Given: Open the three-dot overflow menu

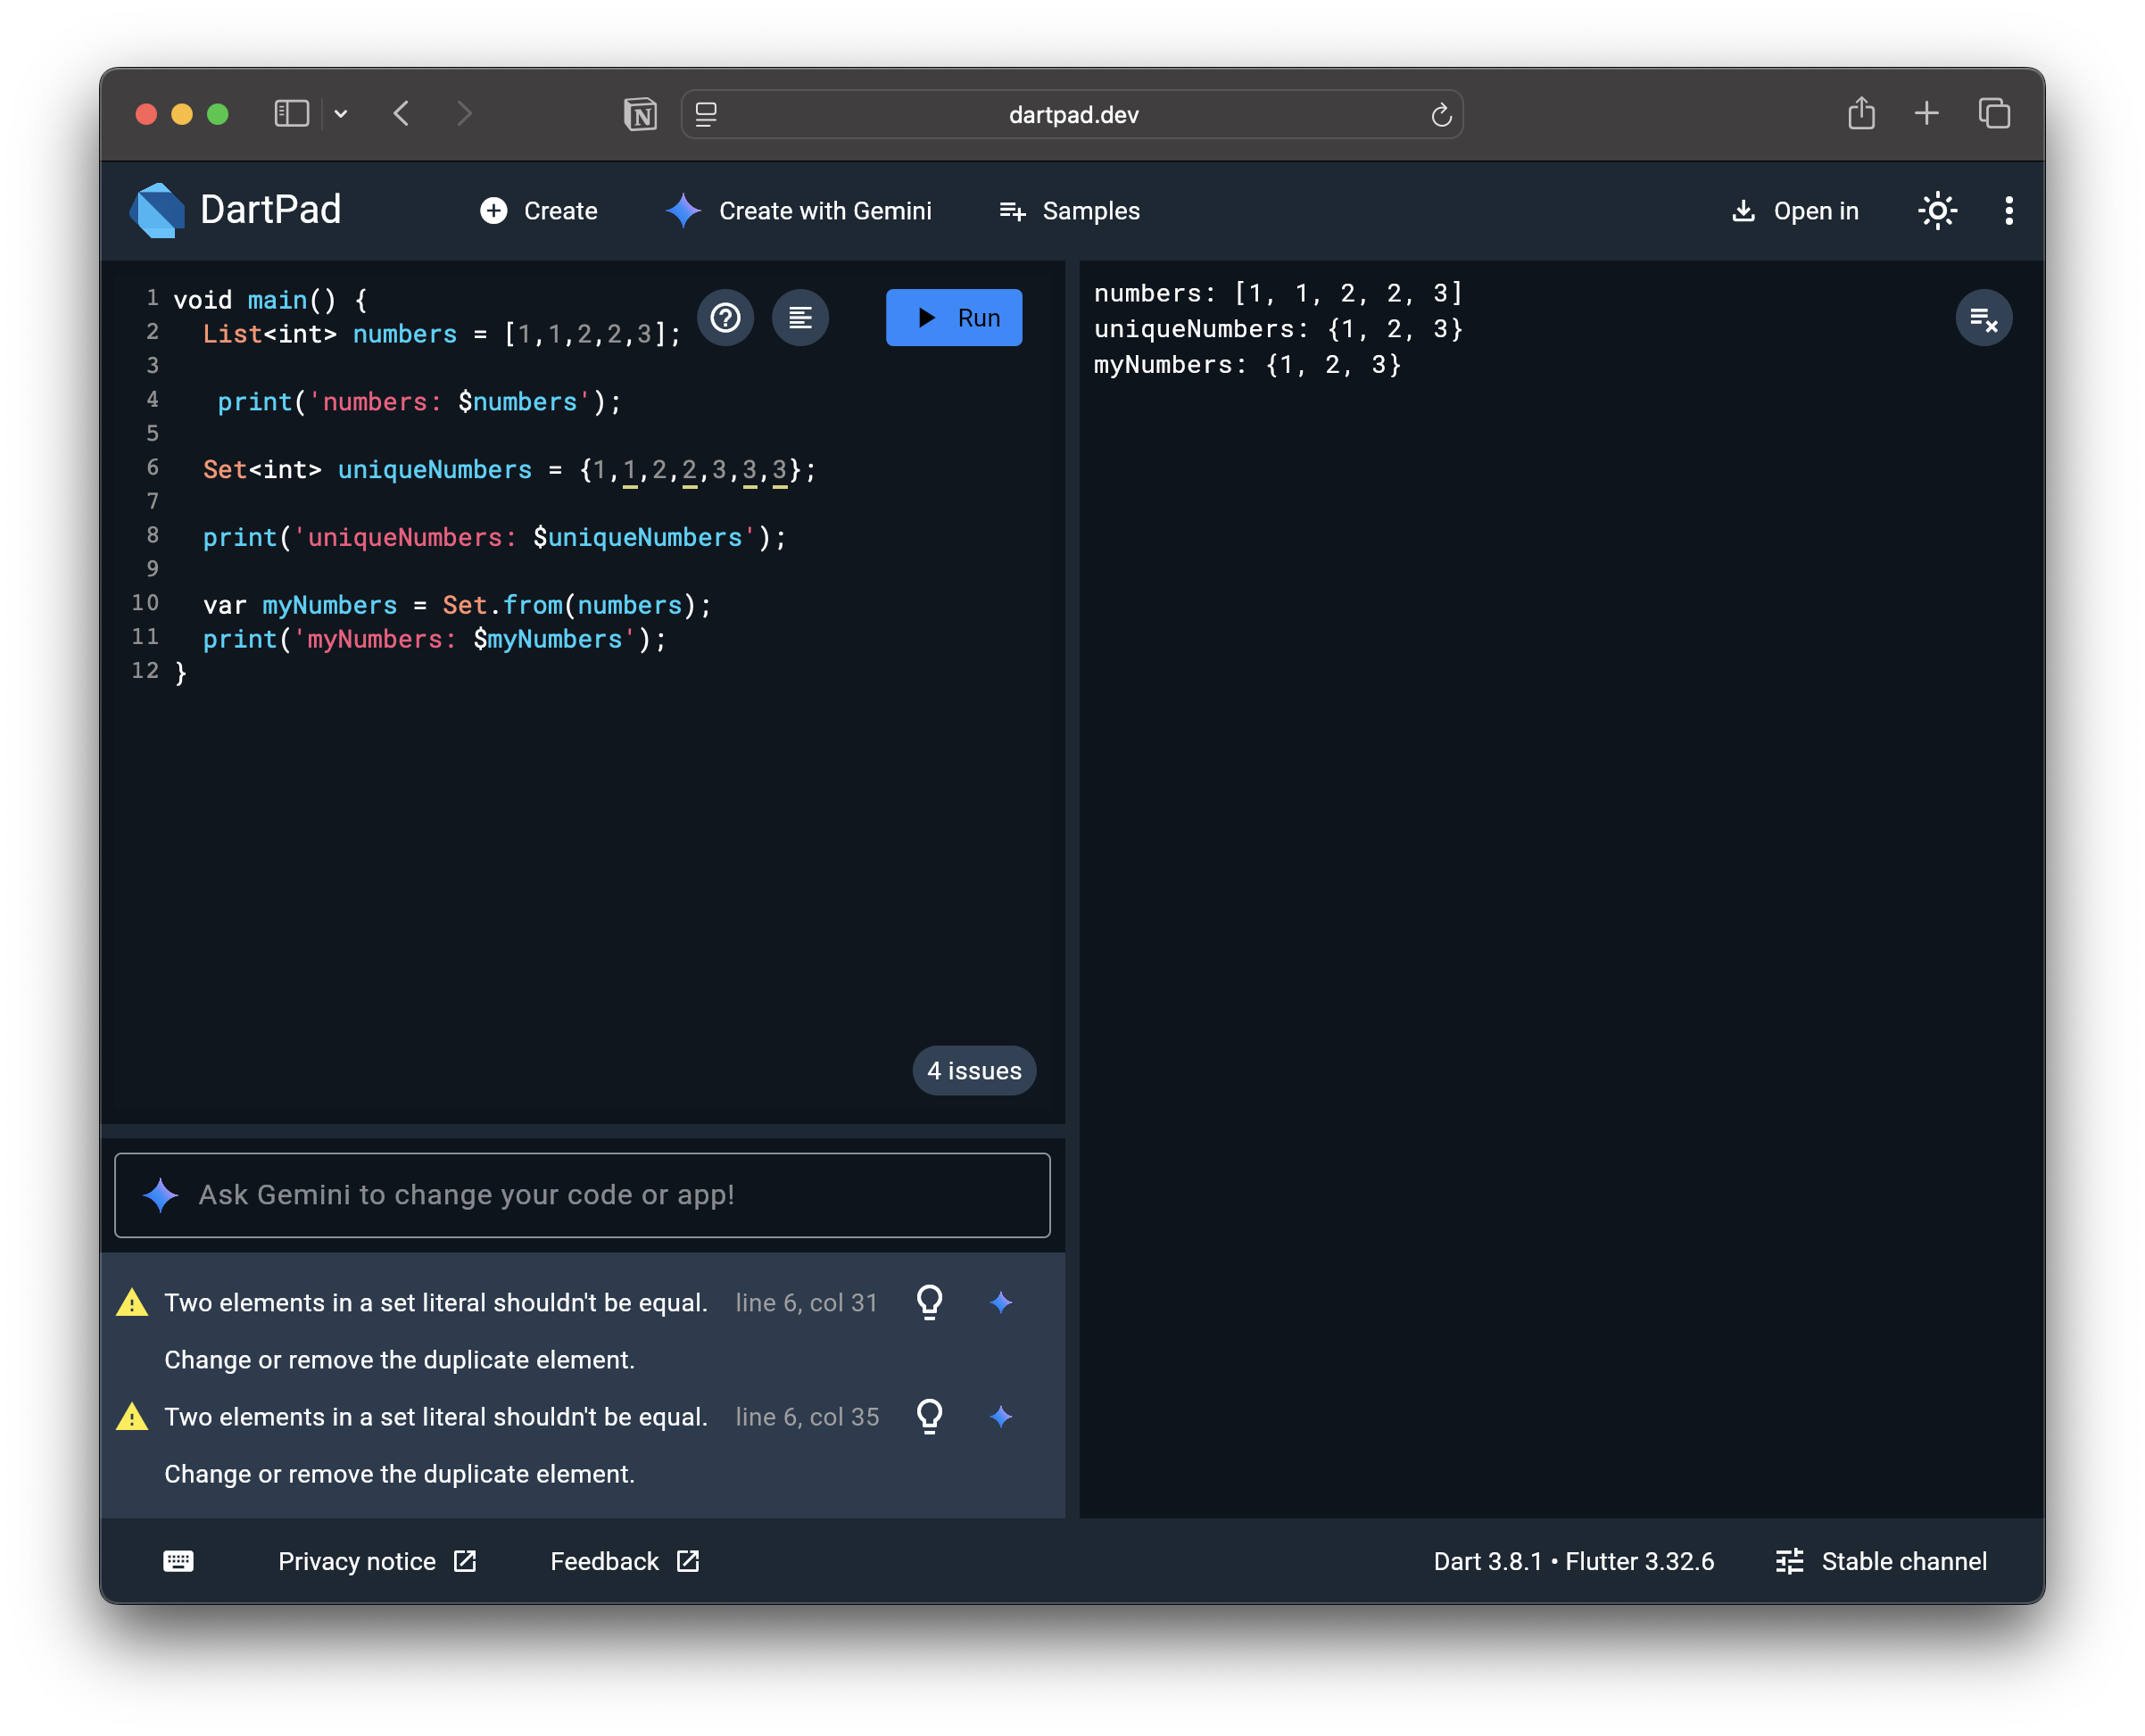Looking at the screenshot, I should point(2008,211).
